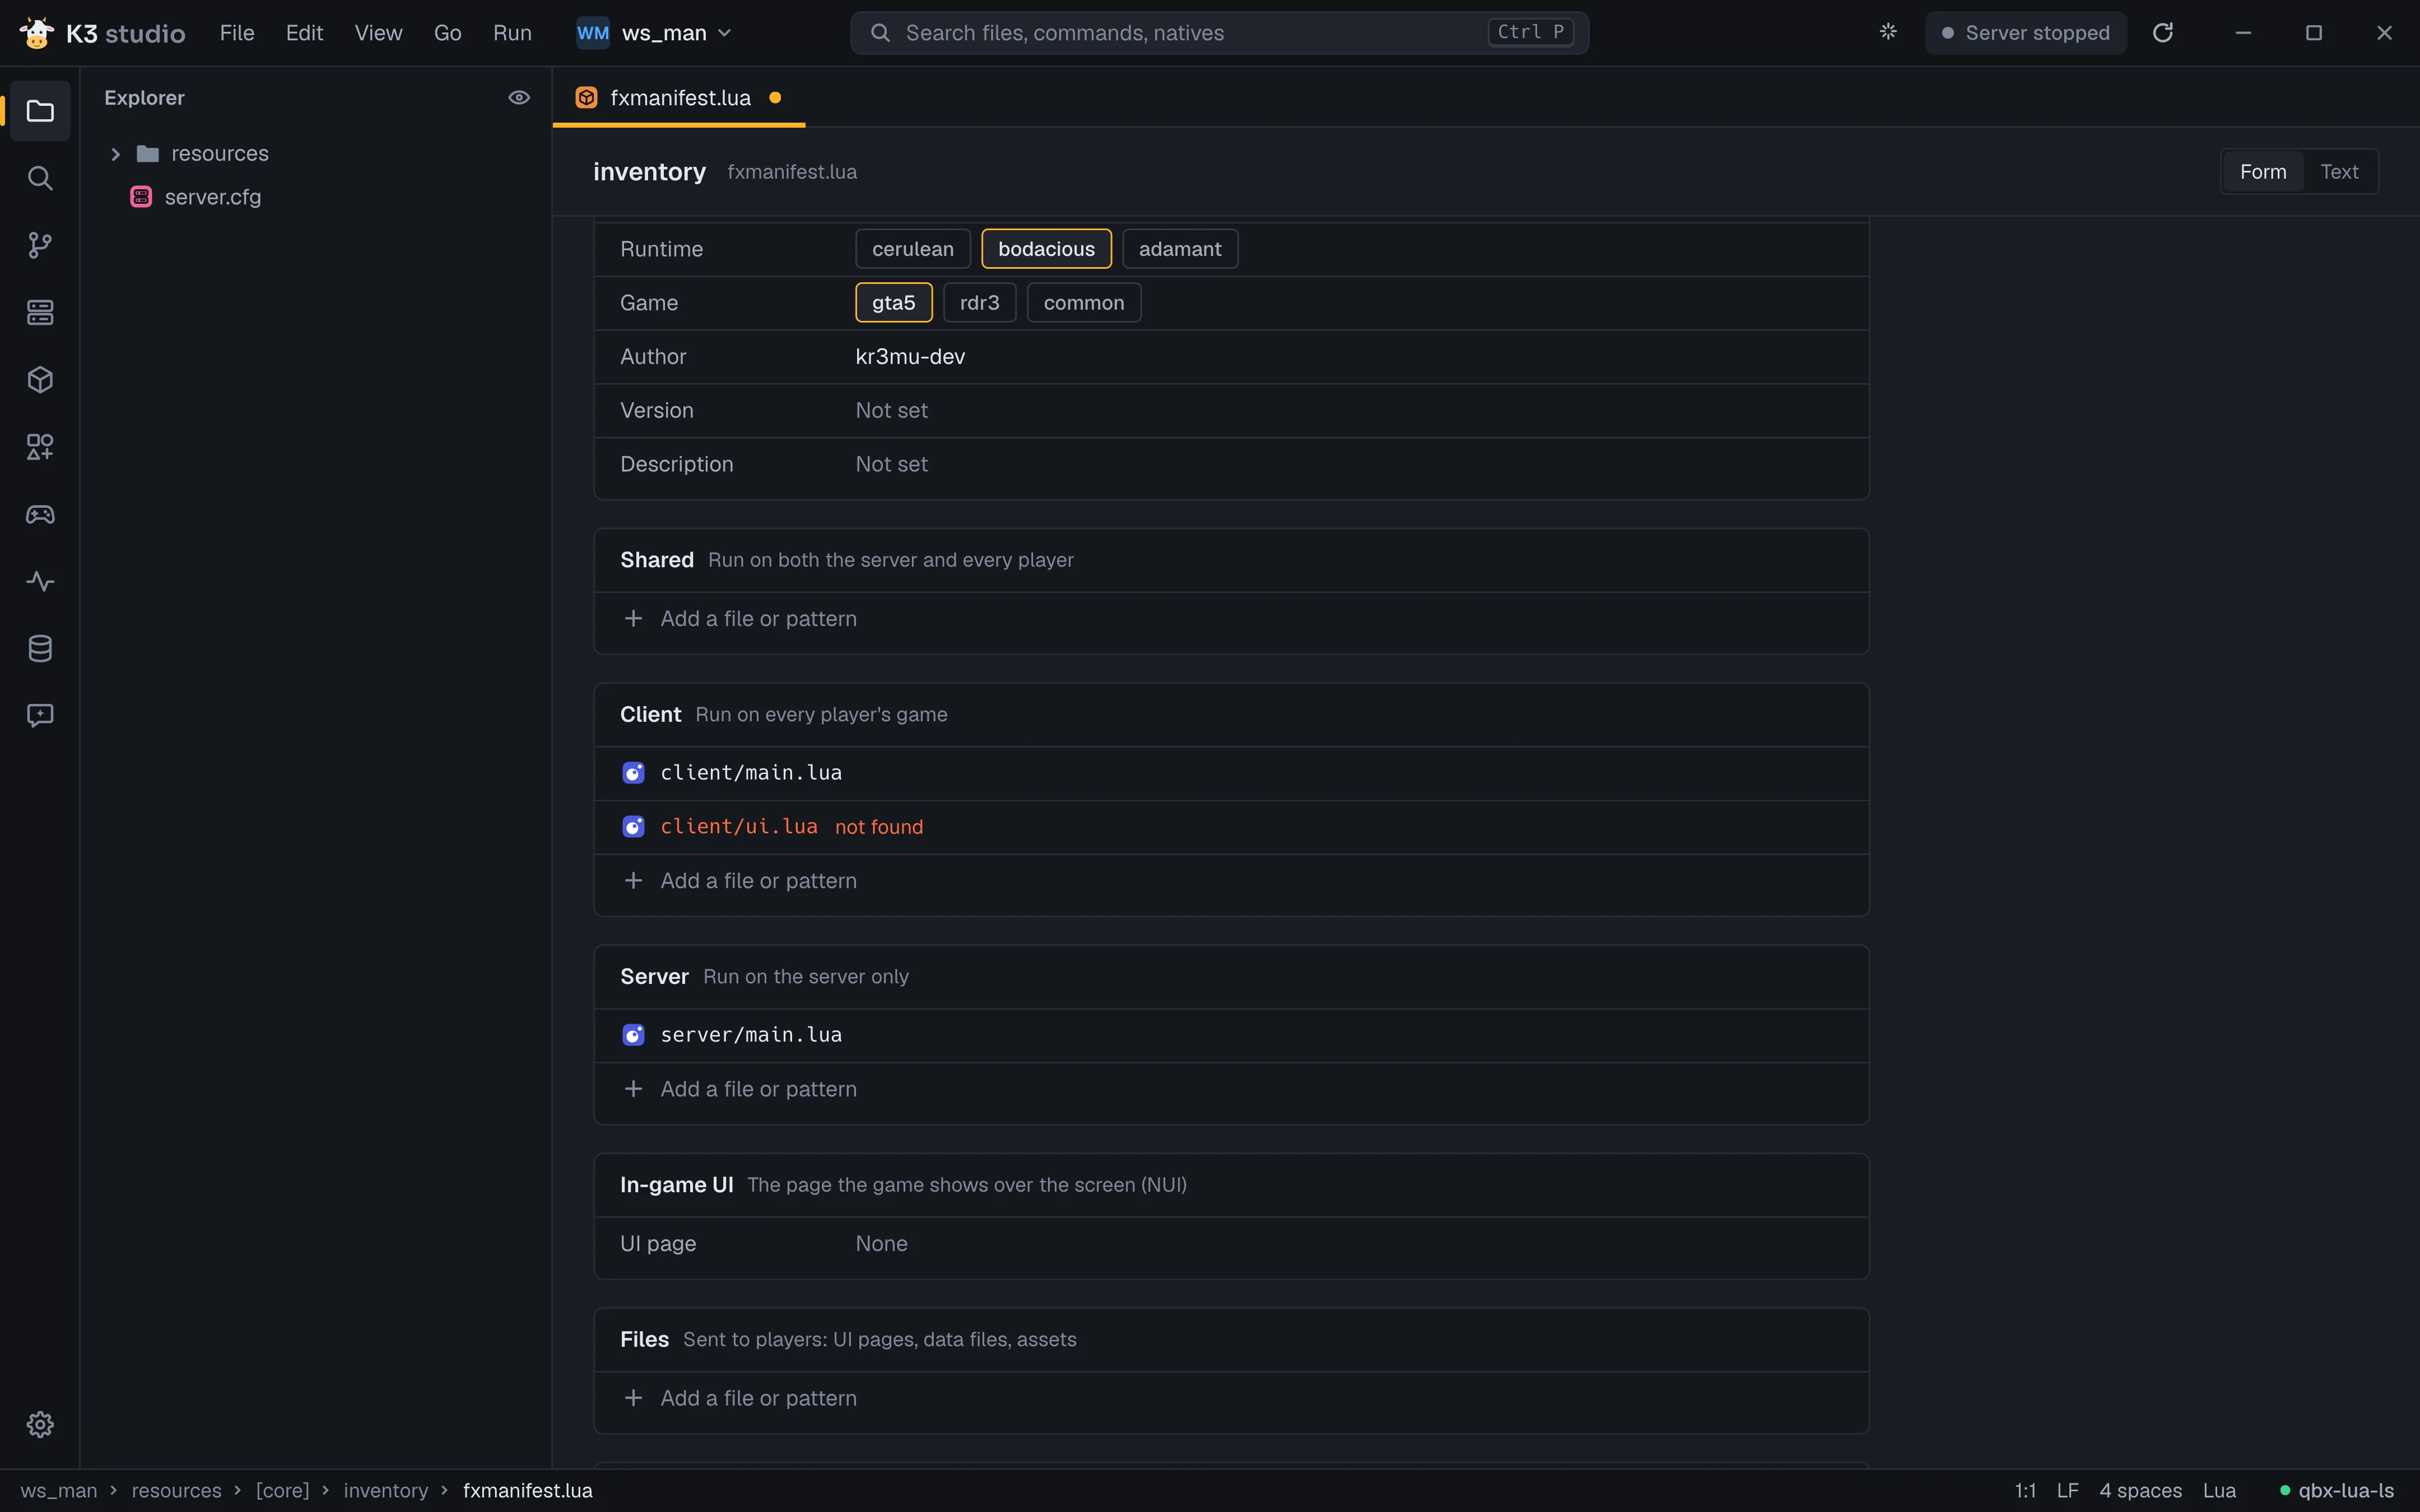Switch to the Form view tab
Screen dimensions: 2420x1512
(x=2263, y=172)
